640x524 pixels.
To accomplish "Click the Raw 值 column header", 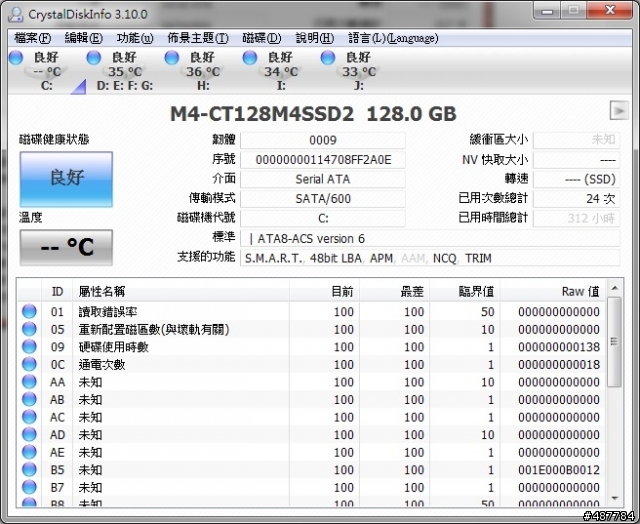I will 553,291.
